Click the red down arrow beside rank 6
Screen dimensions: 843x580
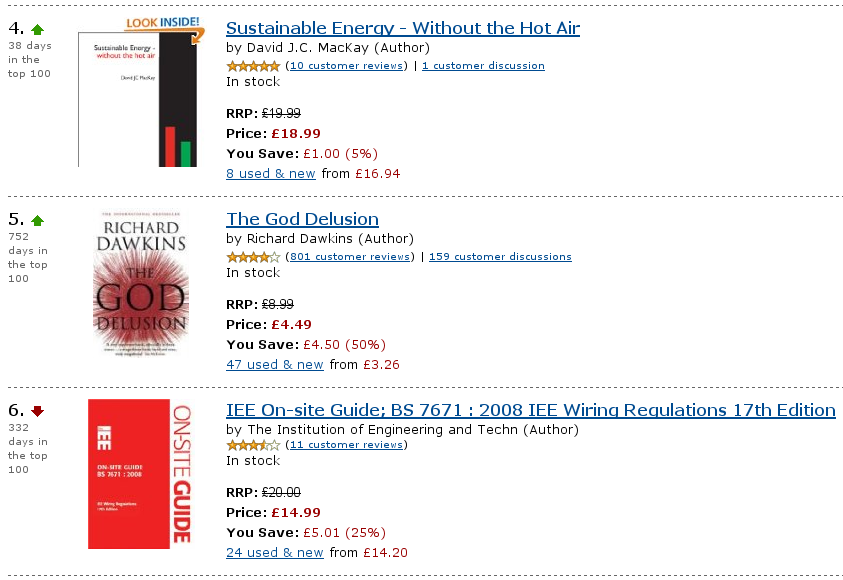(x=37, y=411)
